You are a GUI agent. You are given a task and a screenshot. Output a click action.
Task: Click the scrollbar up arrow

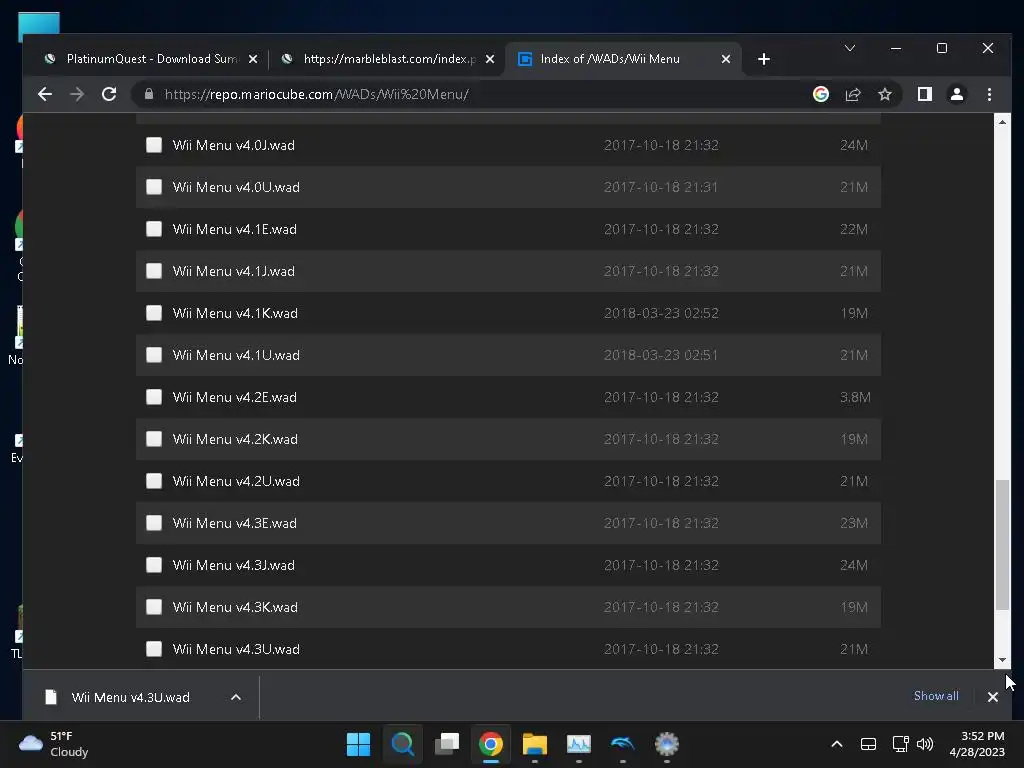click(x=1002, y=122)
